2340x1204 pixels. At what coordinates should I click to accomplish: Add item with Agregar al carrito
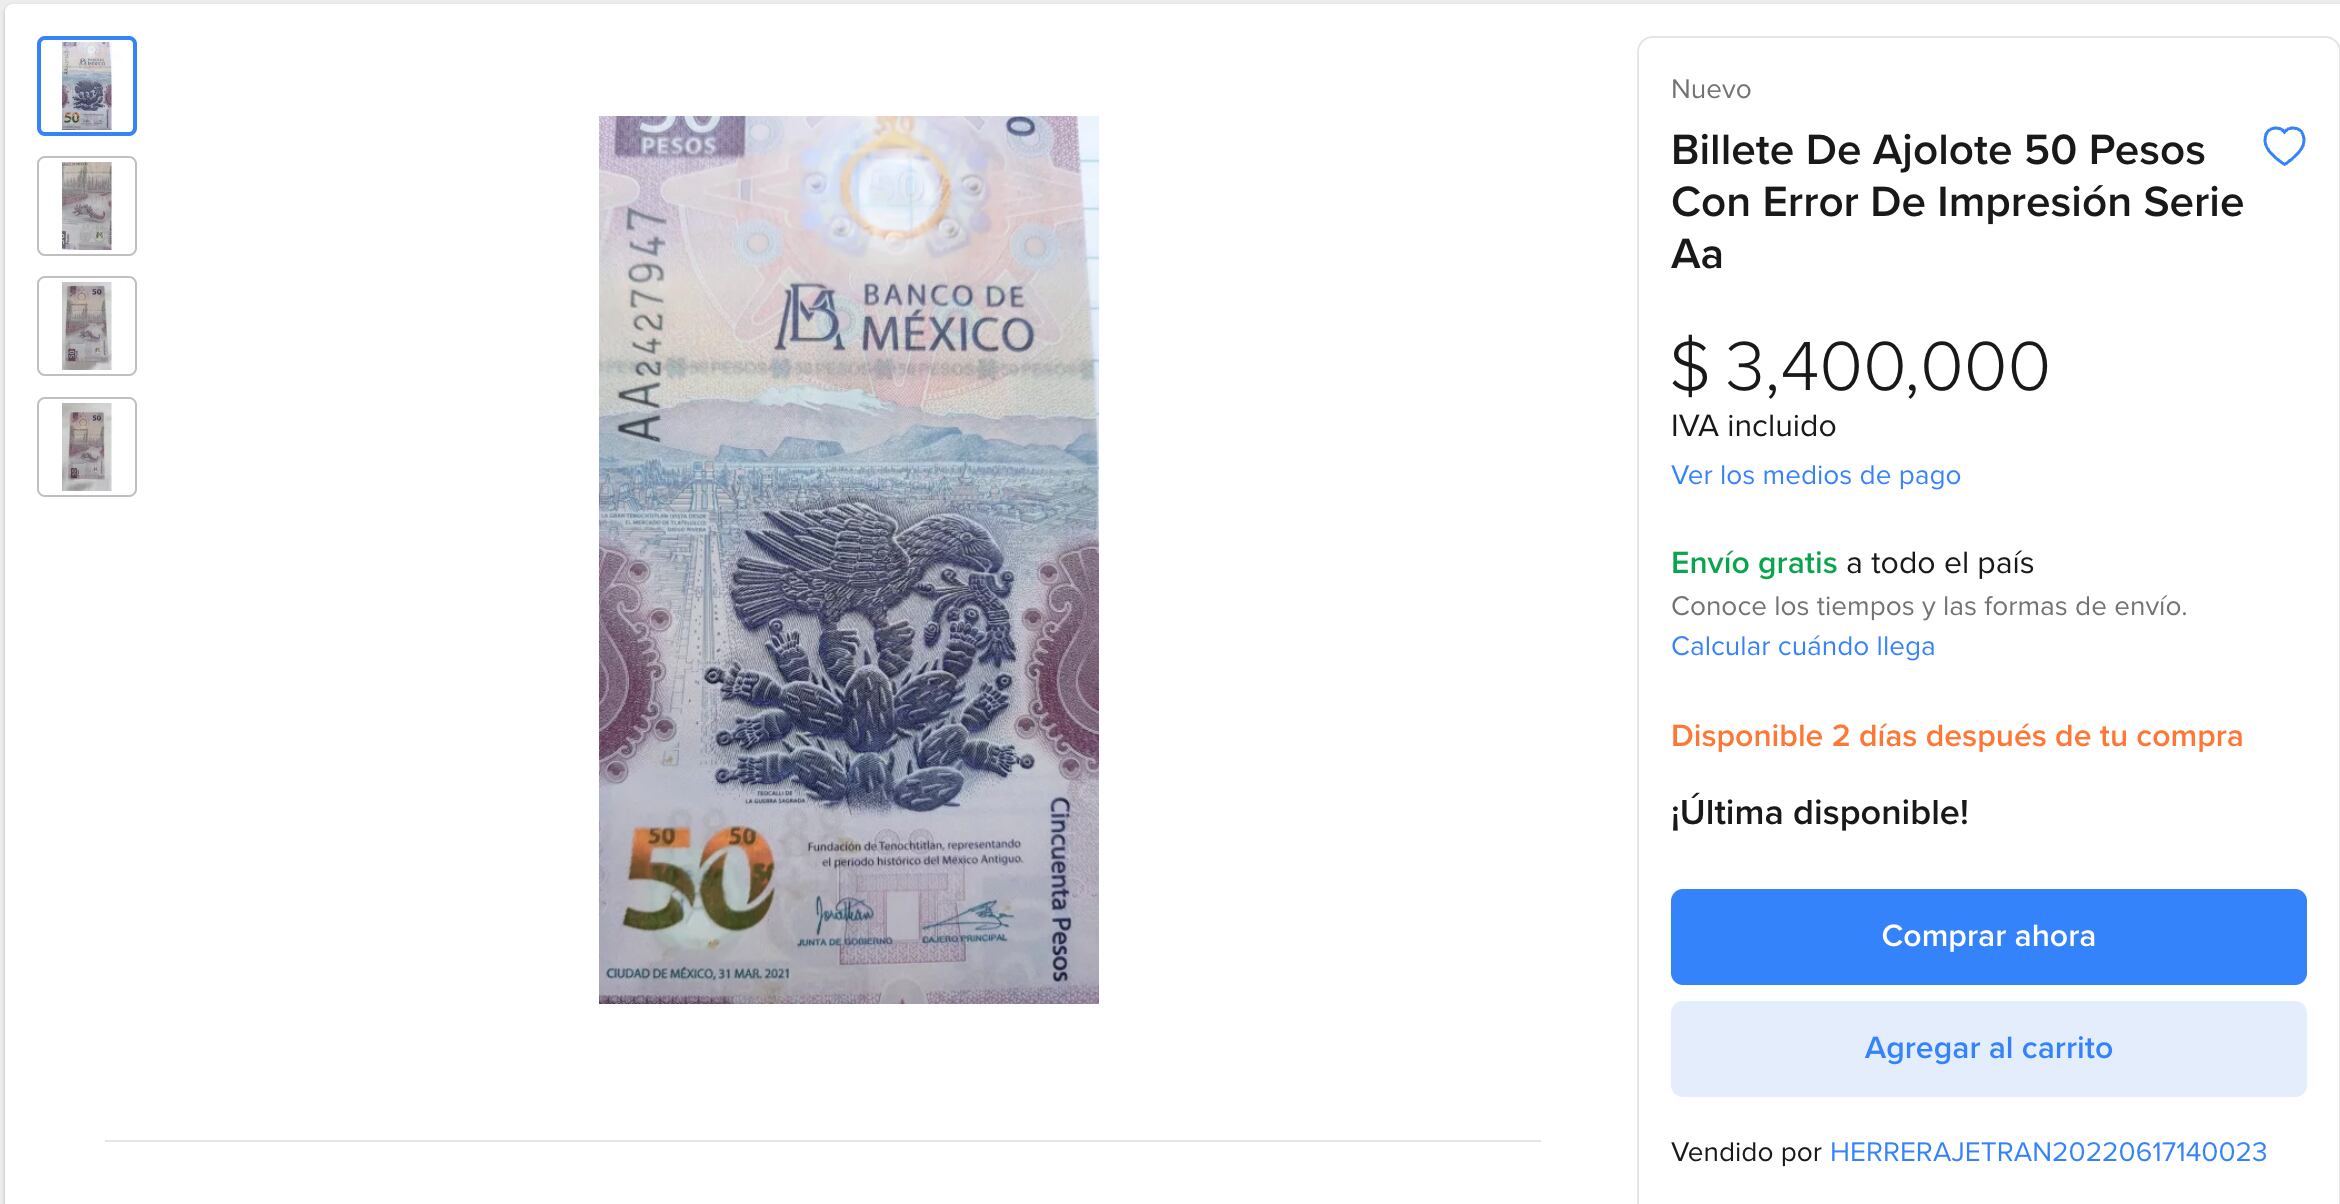point(1988,1048)
